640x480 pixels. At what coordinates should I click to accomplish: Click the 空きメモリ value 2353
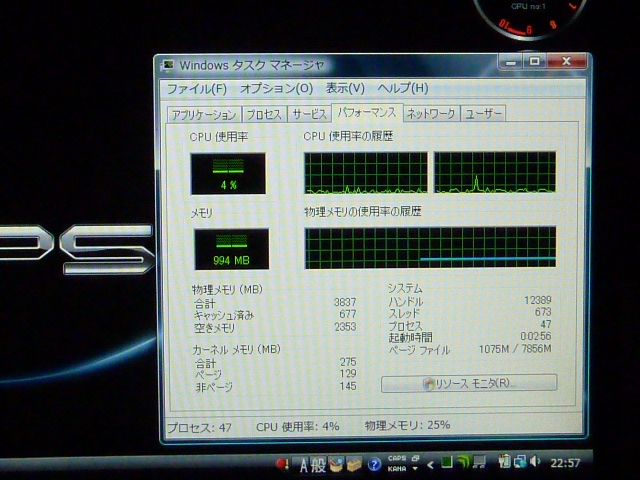(345, 327)
